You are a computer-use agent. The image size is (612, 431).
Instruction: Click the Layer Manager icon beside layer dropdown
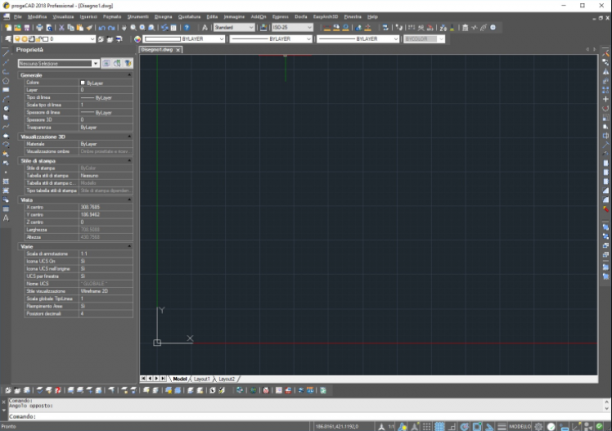click(x=8, y=39)
